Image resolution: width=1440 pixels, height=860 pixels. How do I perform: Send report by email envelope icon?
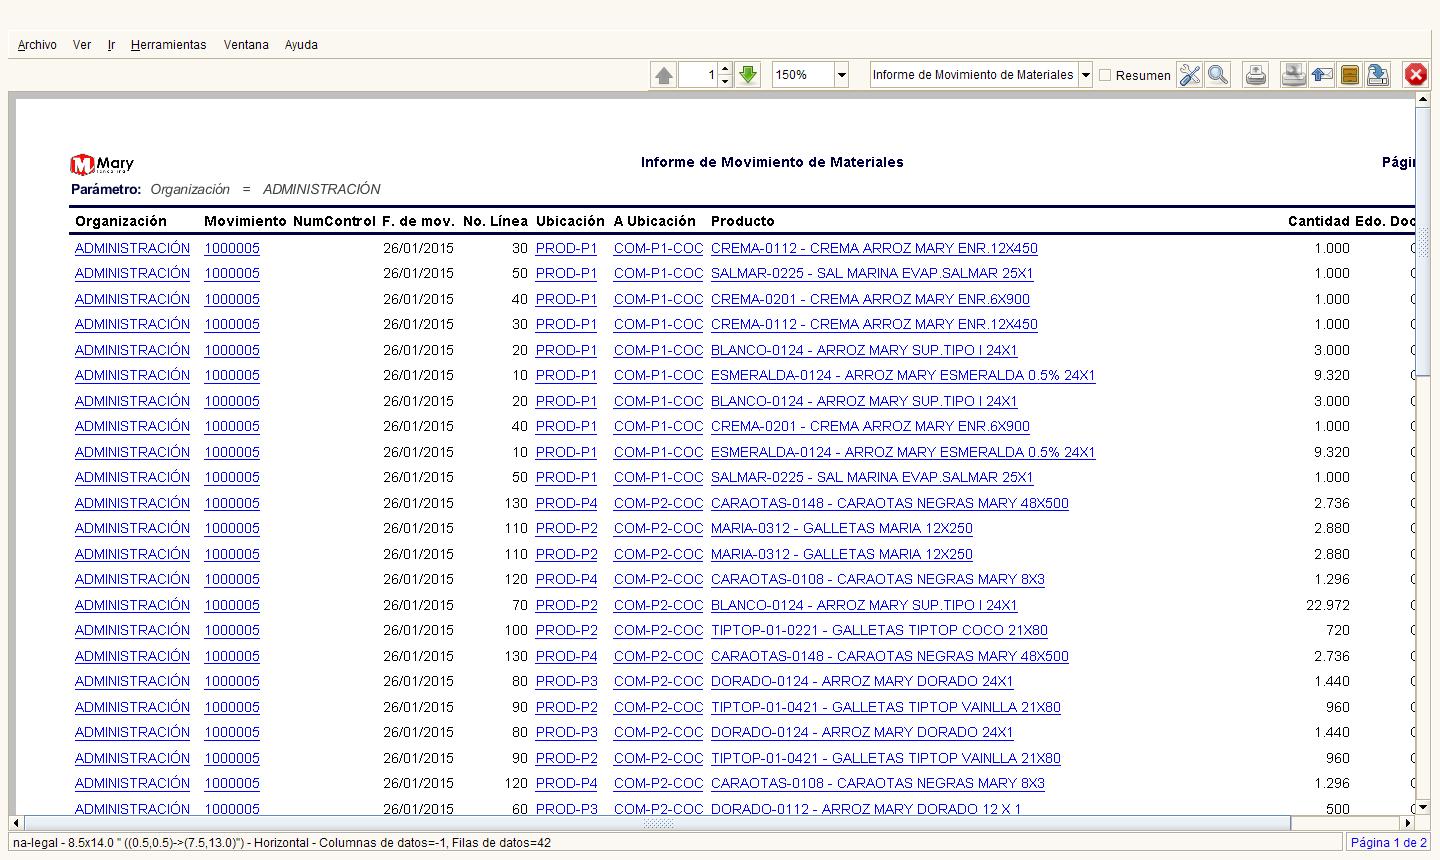(1322, 75)
